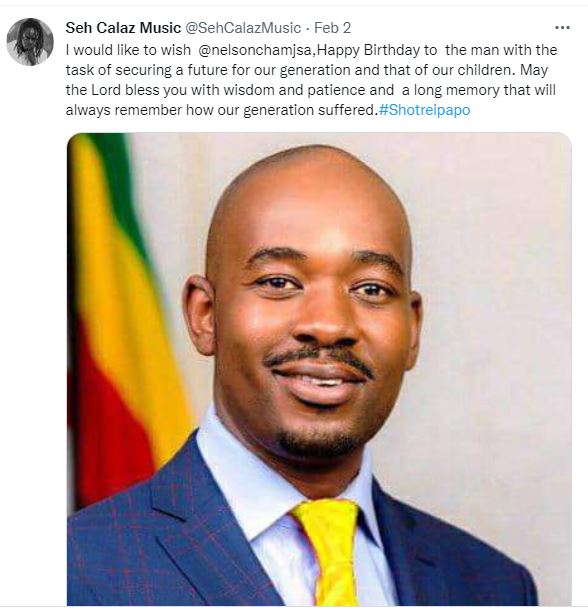Visit the @SehCalazMusic handle link
The image size is (588, 611).
pyautogui.click(x=242, y=28)
